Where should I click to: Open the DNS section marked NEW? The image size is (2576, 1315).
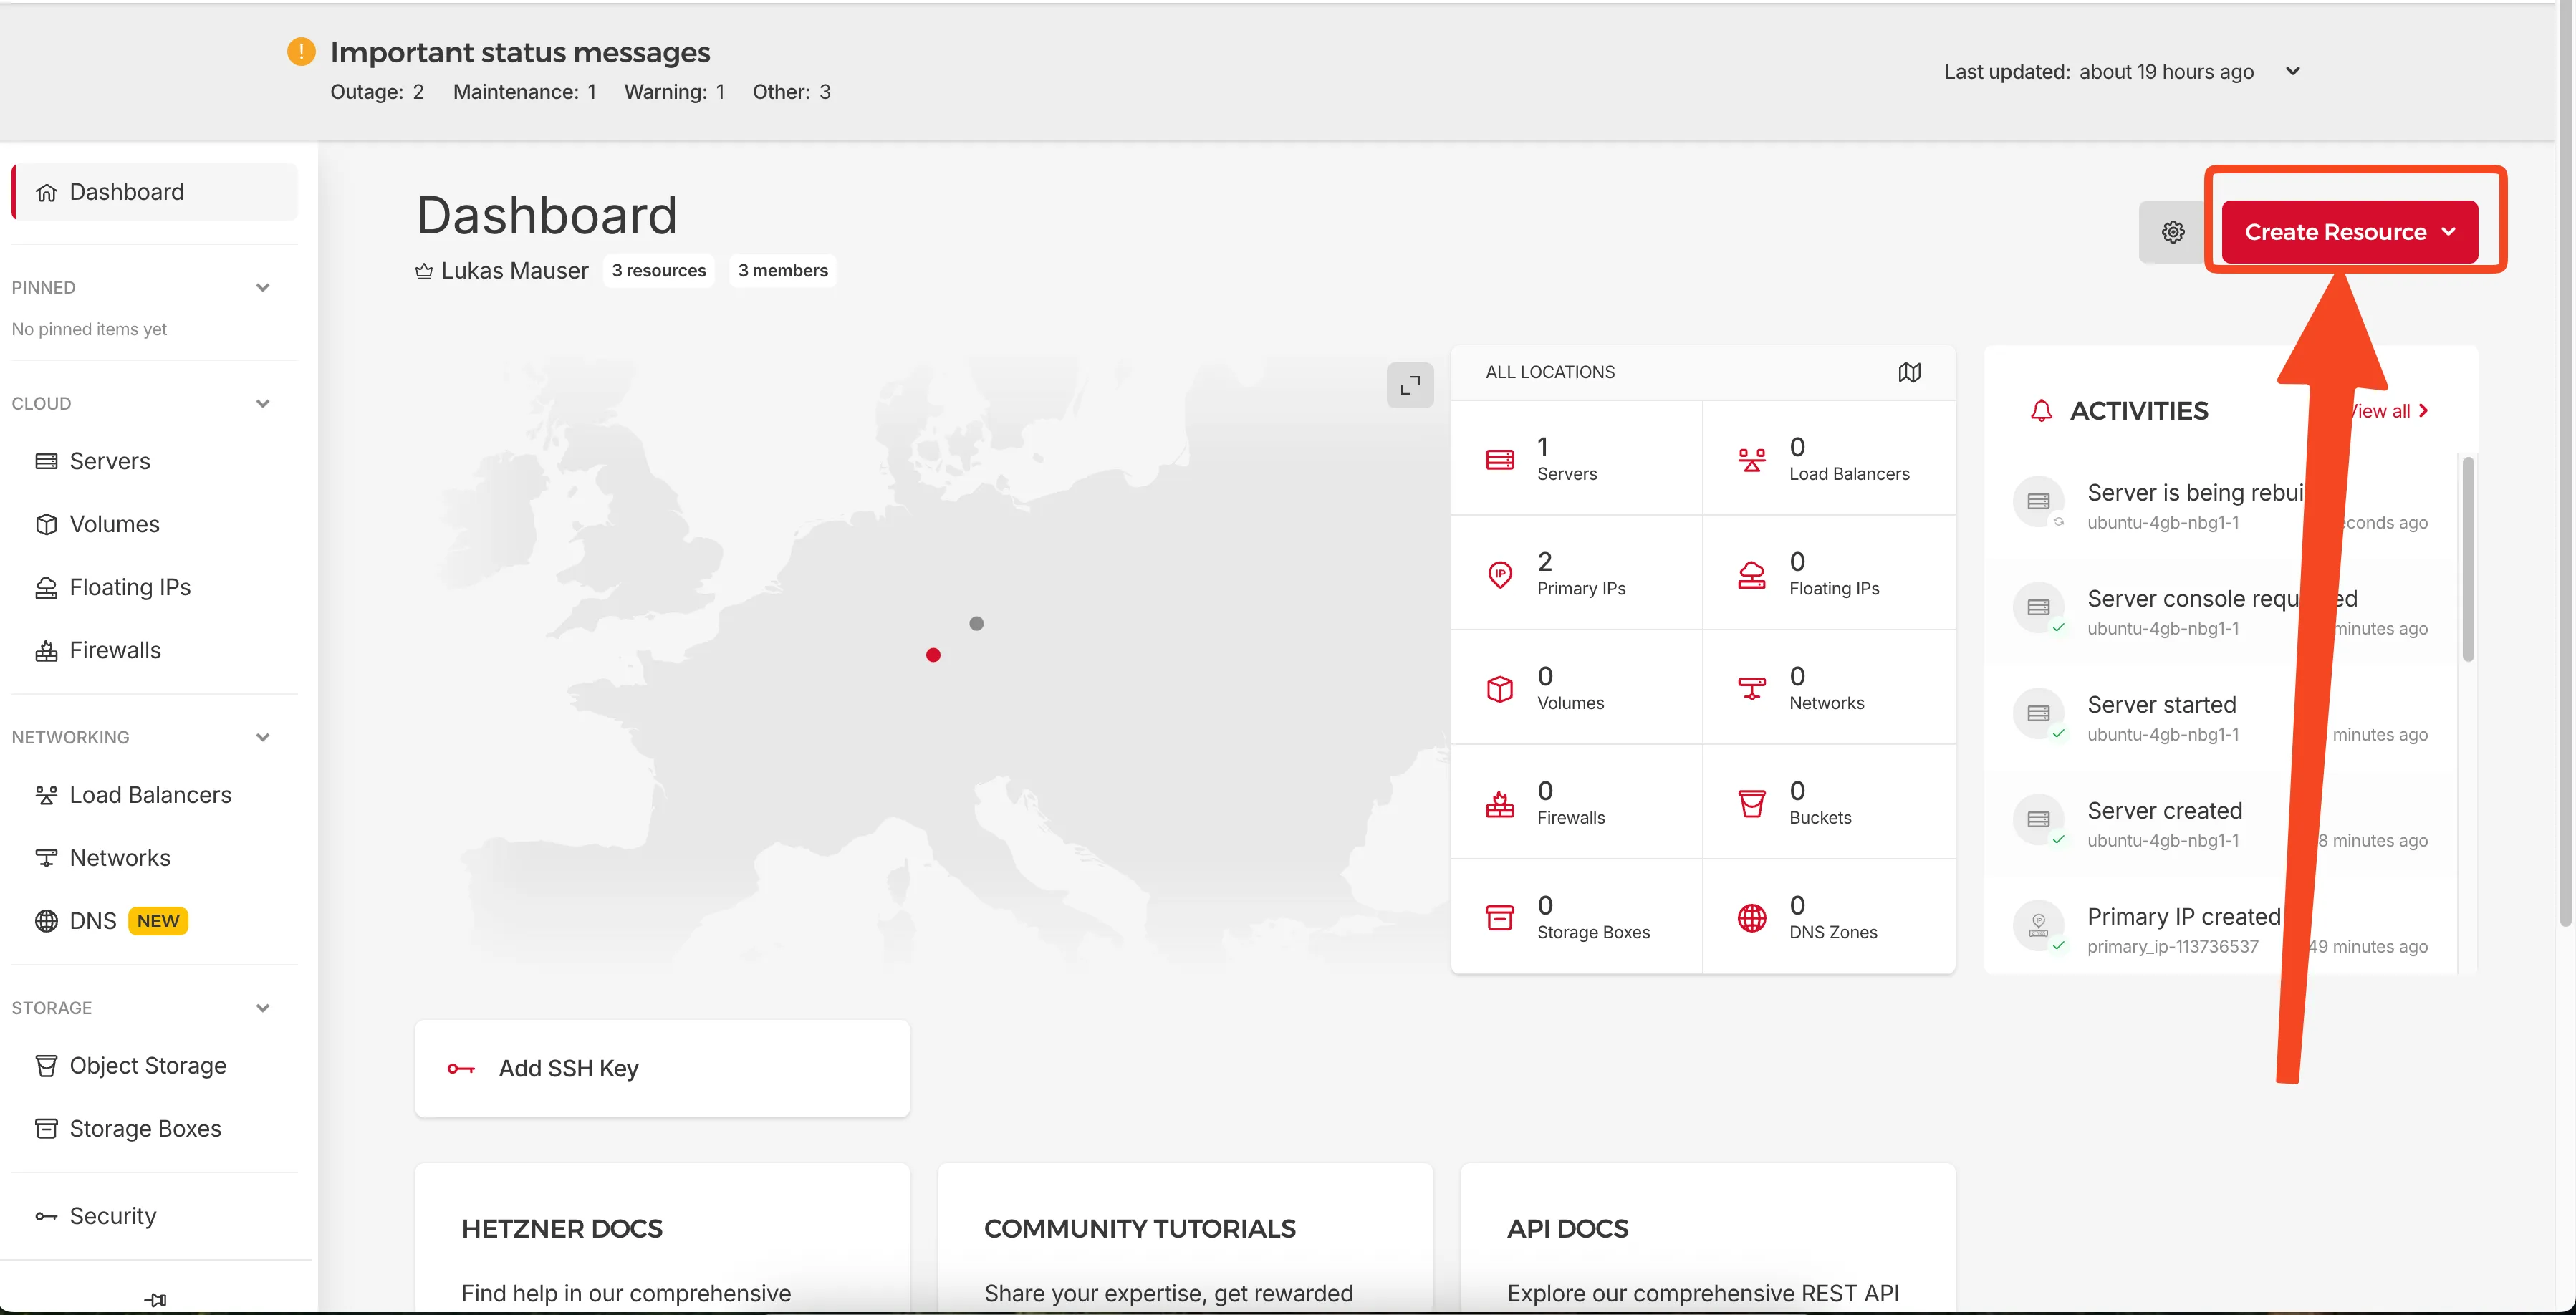point(46,920)
